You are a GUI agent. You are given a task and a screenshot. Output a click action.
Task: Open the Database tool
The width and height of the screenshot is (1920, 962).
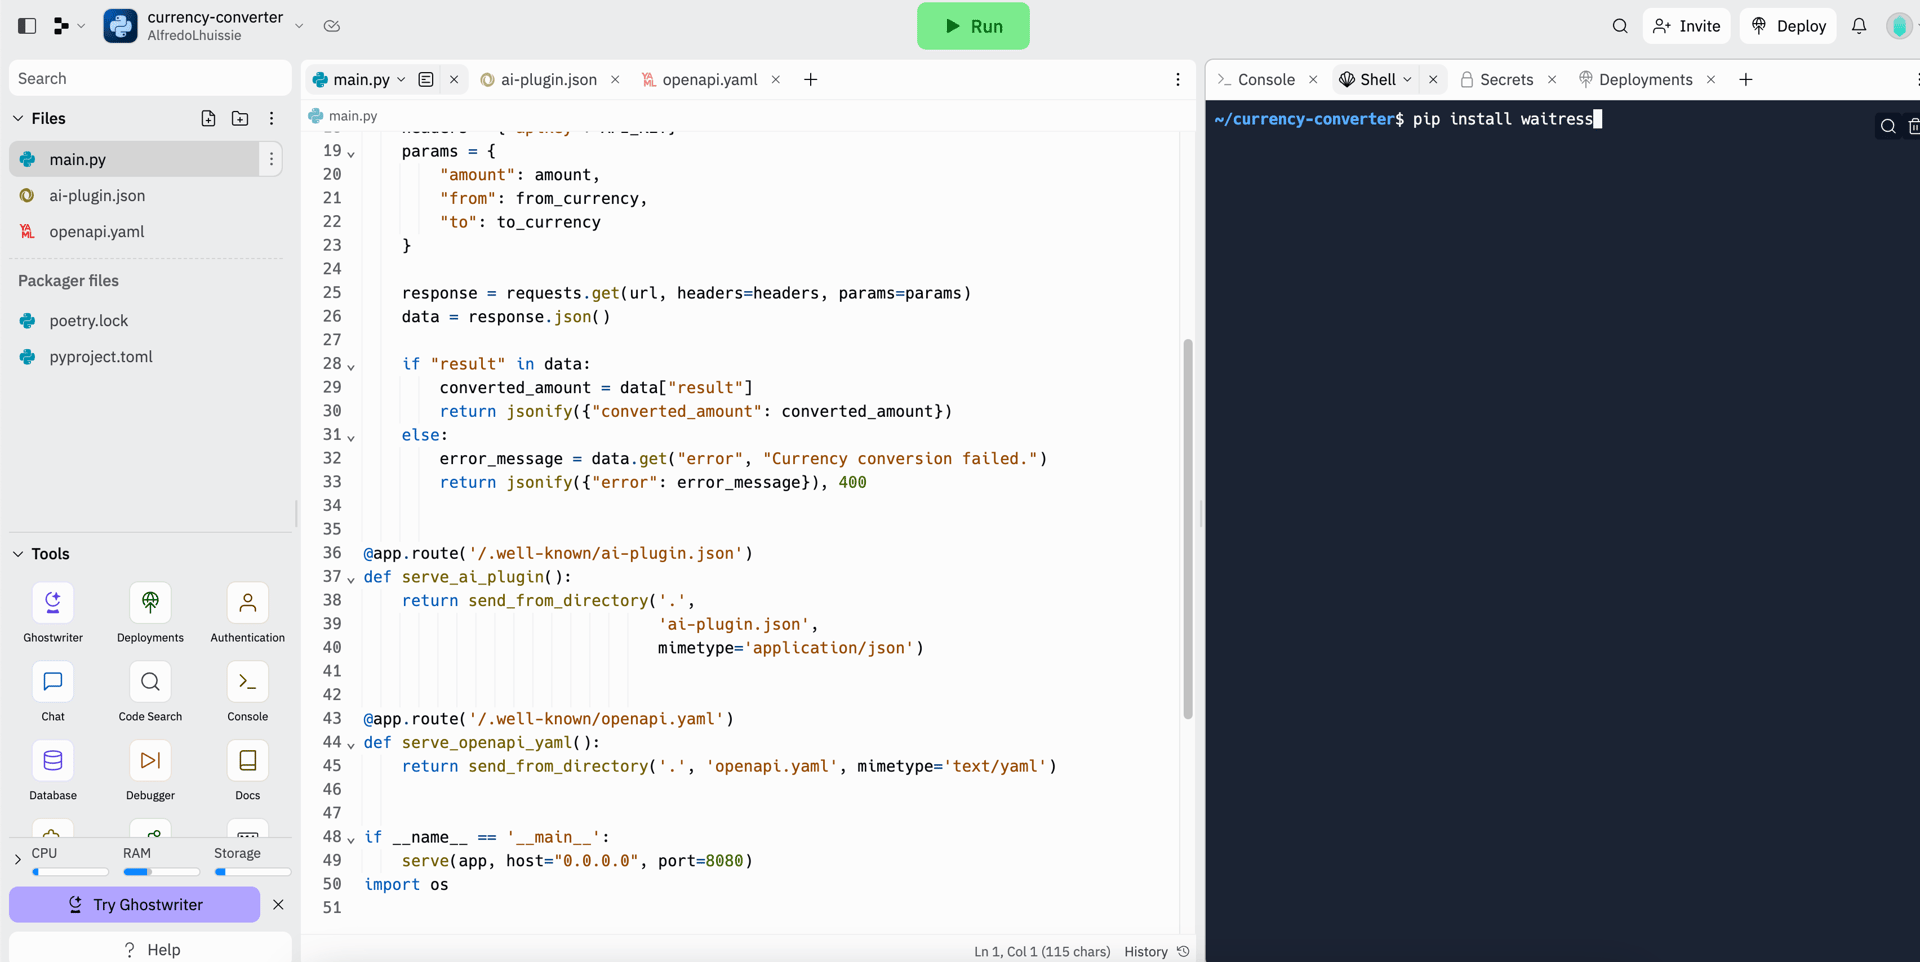point(53,771)
